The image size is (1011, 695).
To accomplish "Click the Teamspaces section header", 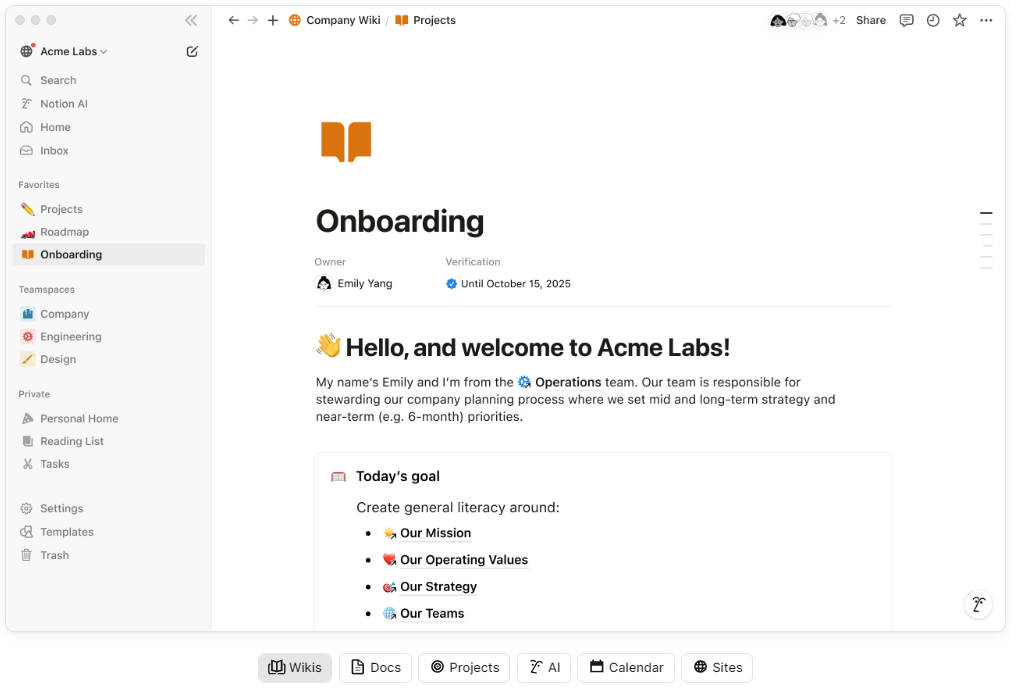I will [x=46, y=289].
